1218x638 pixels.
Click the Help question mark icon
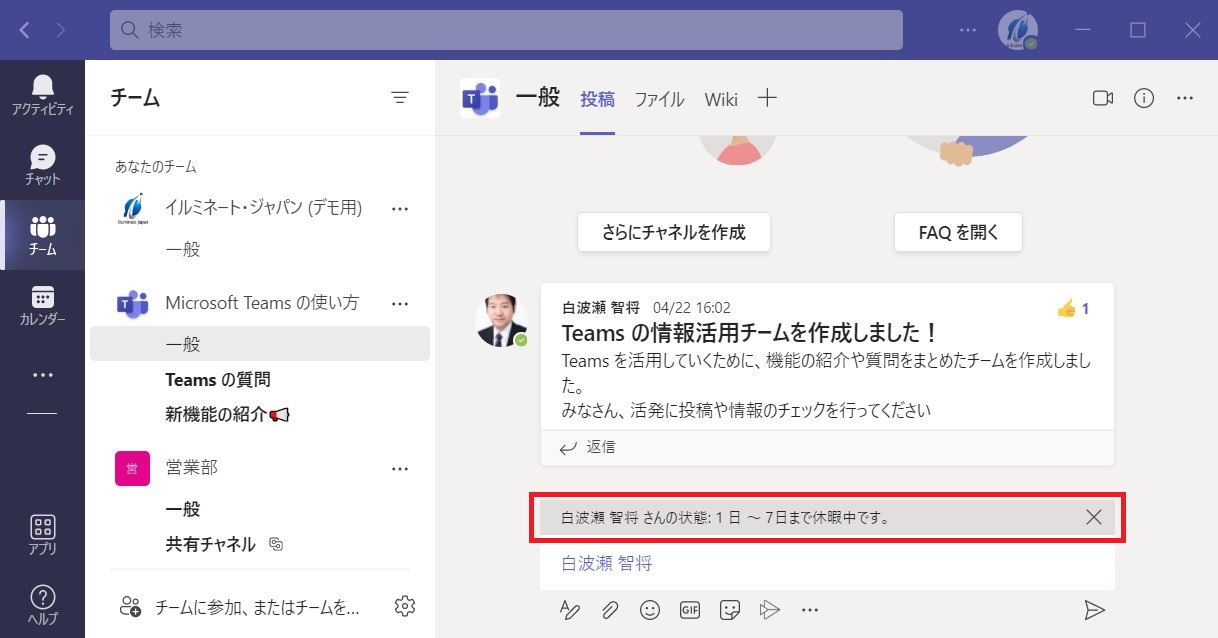tap(42, 597)
